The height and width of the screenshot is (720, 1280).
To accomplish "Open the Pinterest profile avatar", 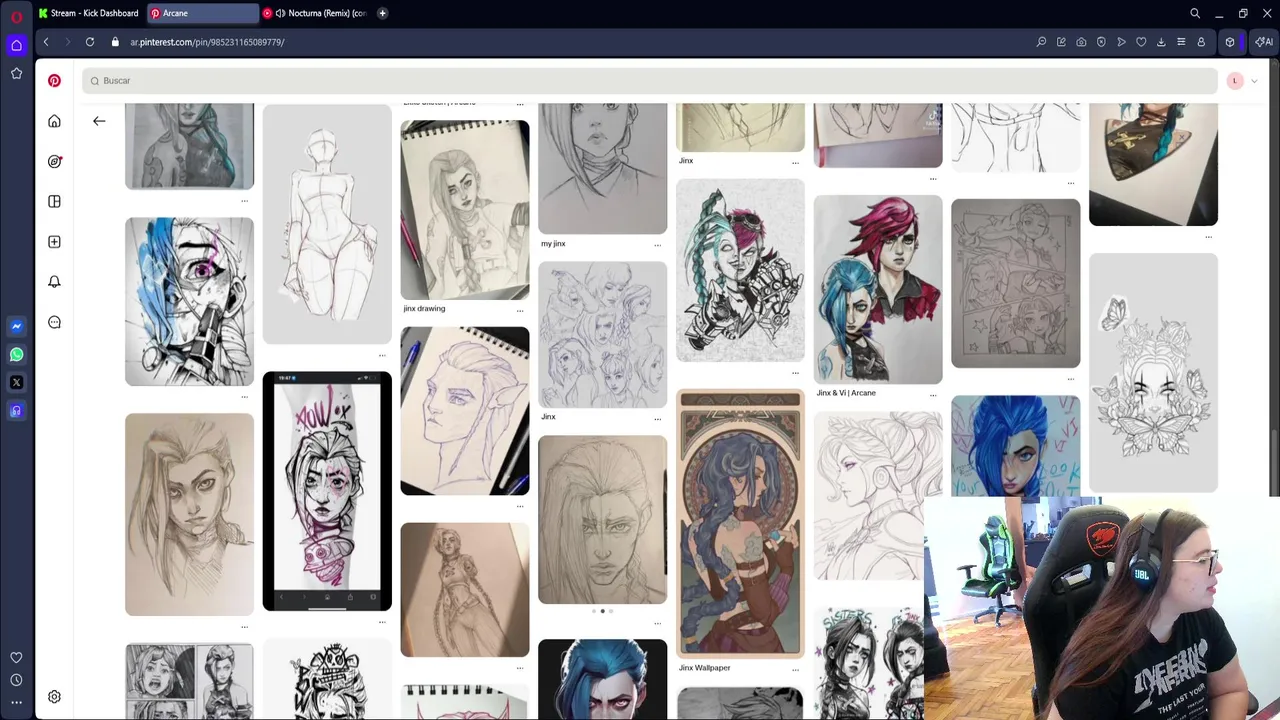I will click(1235, 81).
